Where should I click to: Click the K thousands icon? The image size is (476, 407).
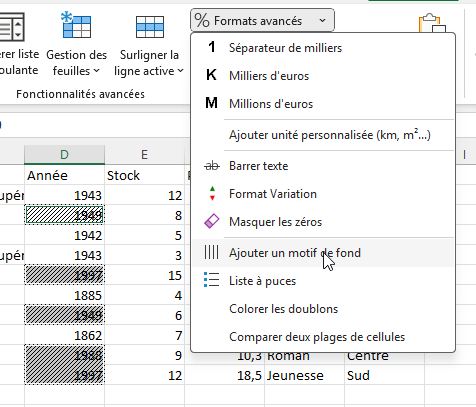point(211,75)
